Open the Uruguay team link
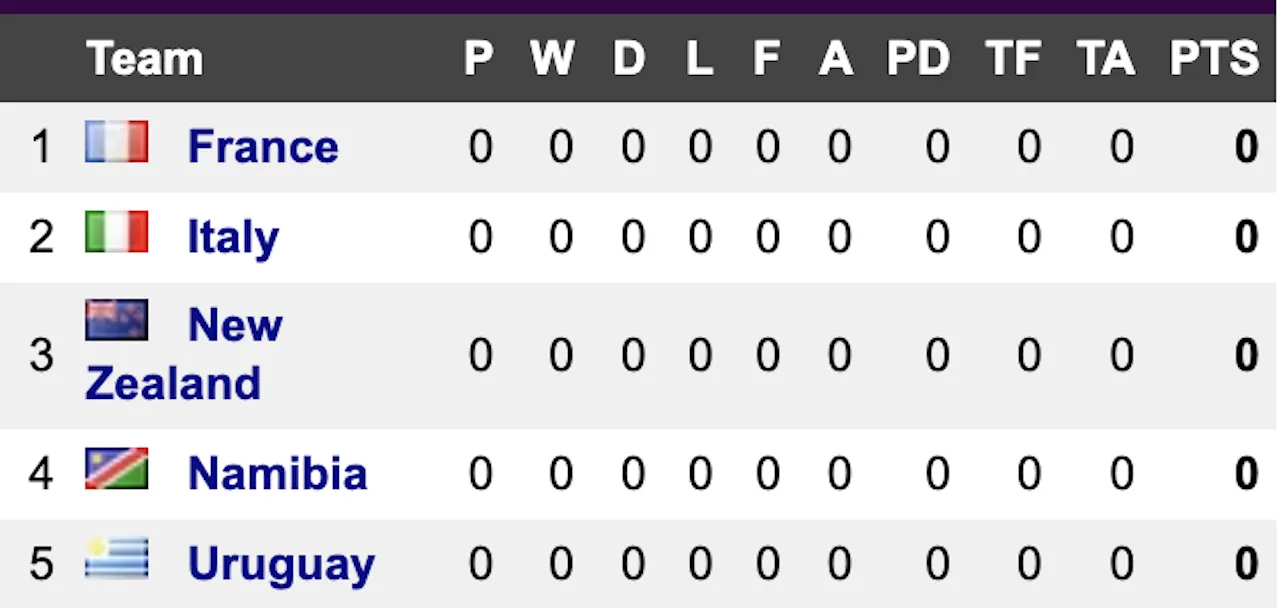 [x=281, y=565]
